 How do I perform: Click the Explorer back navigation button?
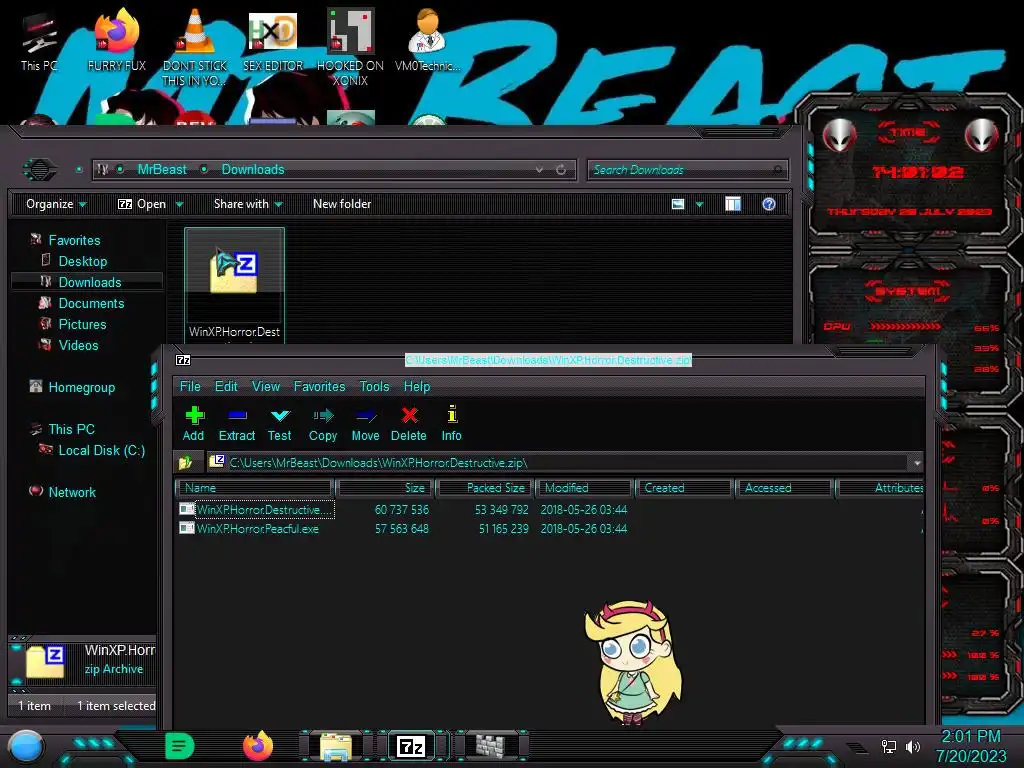tap(40, 170)
